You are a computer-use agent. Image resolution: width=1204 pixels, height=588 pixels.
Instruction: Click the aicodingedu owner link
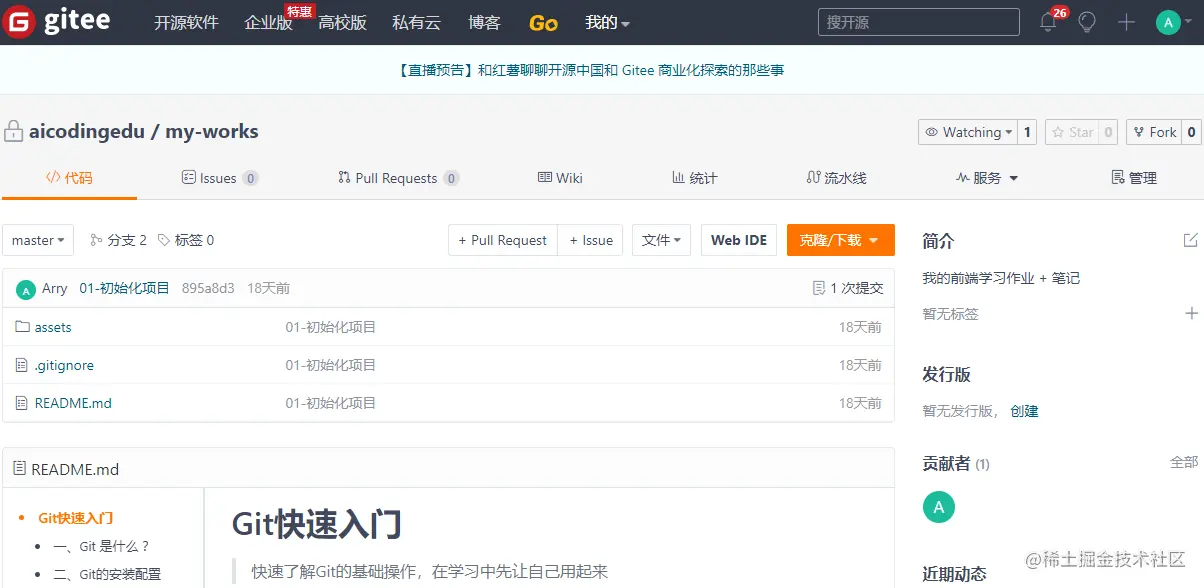[x=86, y=131]
